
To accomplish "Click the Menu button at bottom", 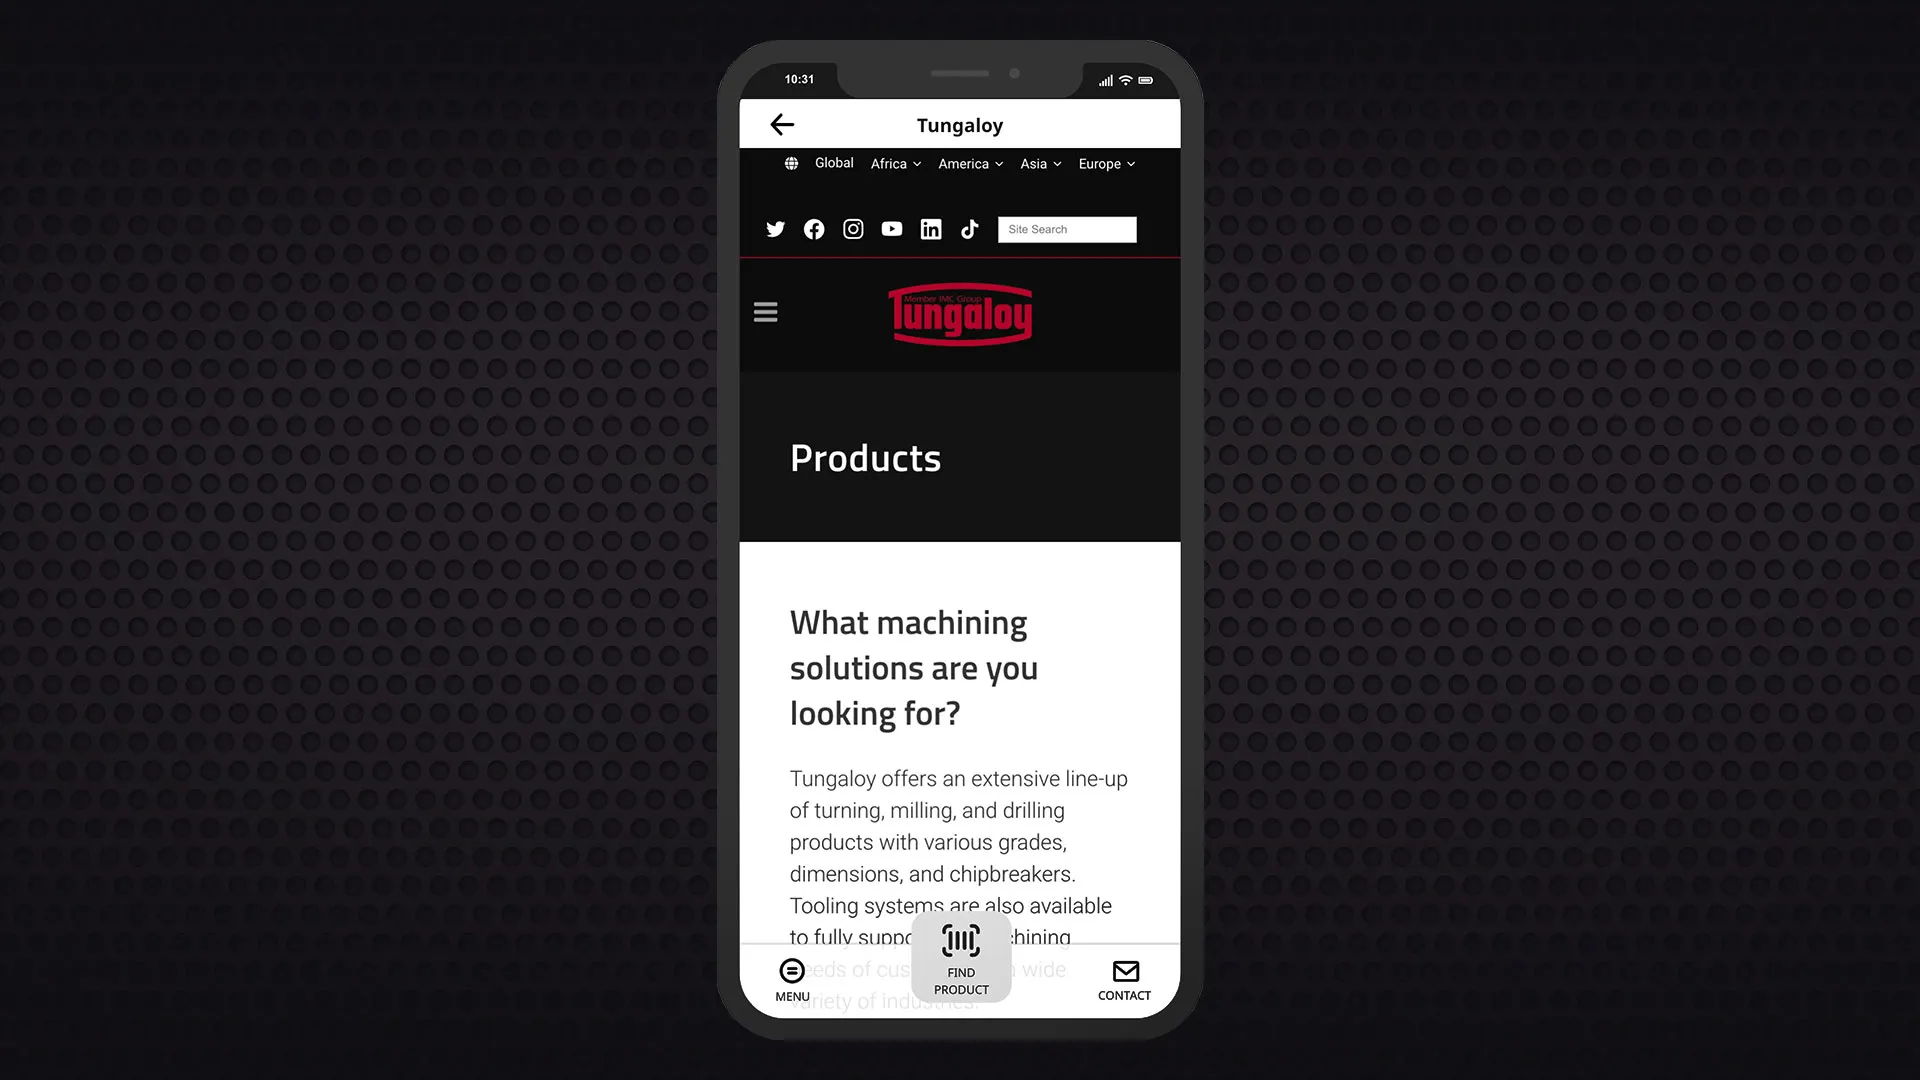I will coord(793,978).
